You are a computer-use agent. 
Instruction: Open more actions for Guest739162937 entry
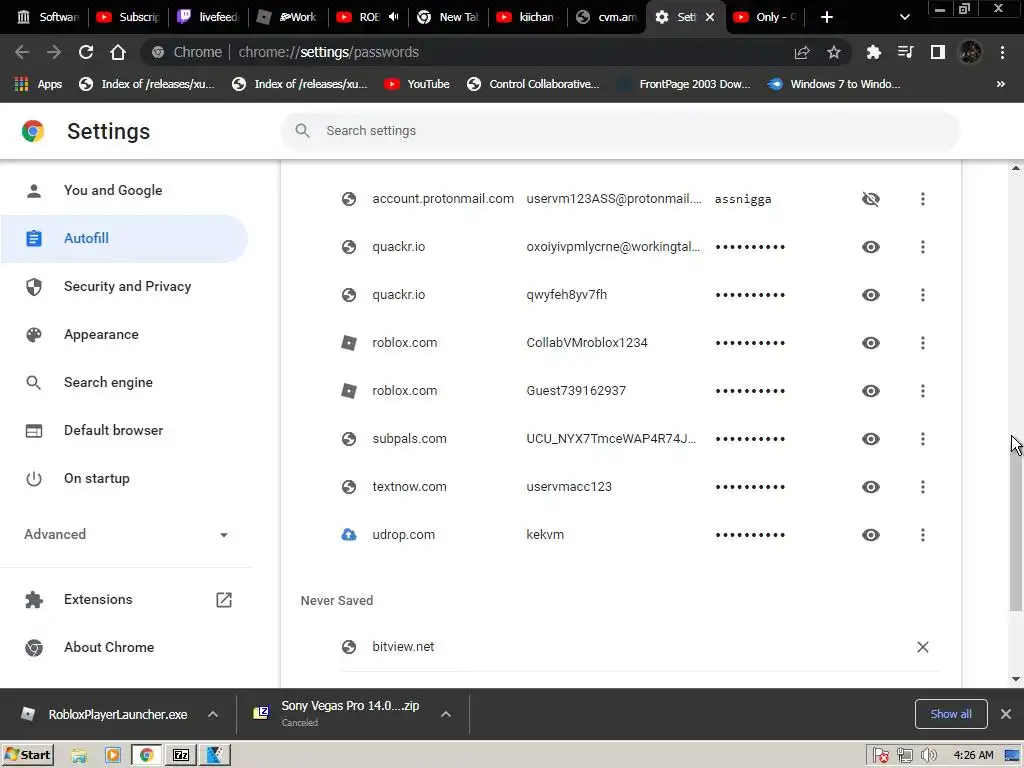[922, 391]
